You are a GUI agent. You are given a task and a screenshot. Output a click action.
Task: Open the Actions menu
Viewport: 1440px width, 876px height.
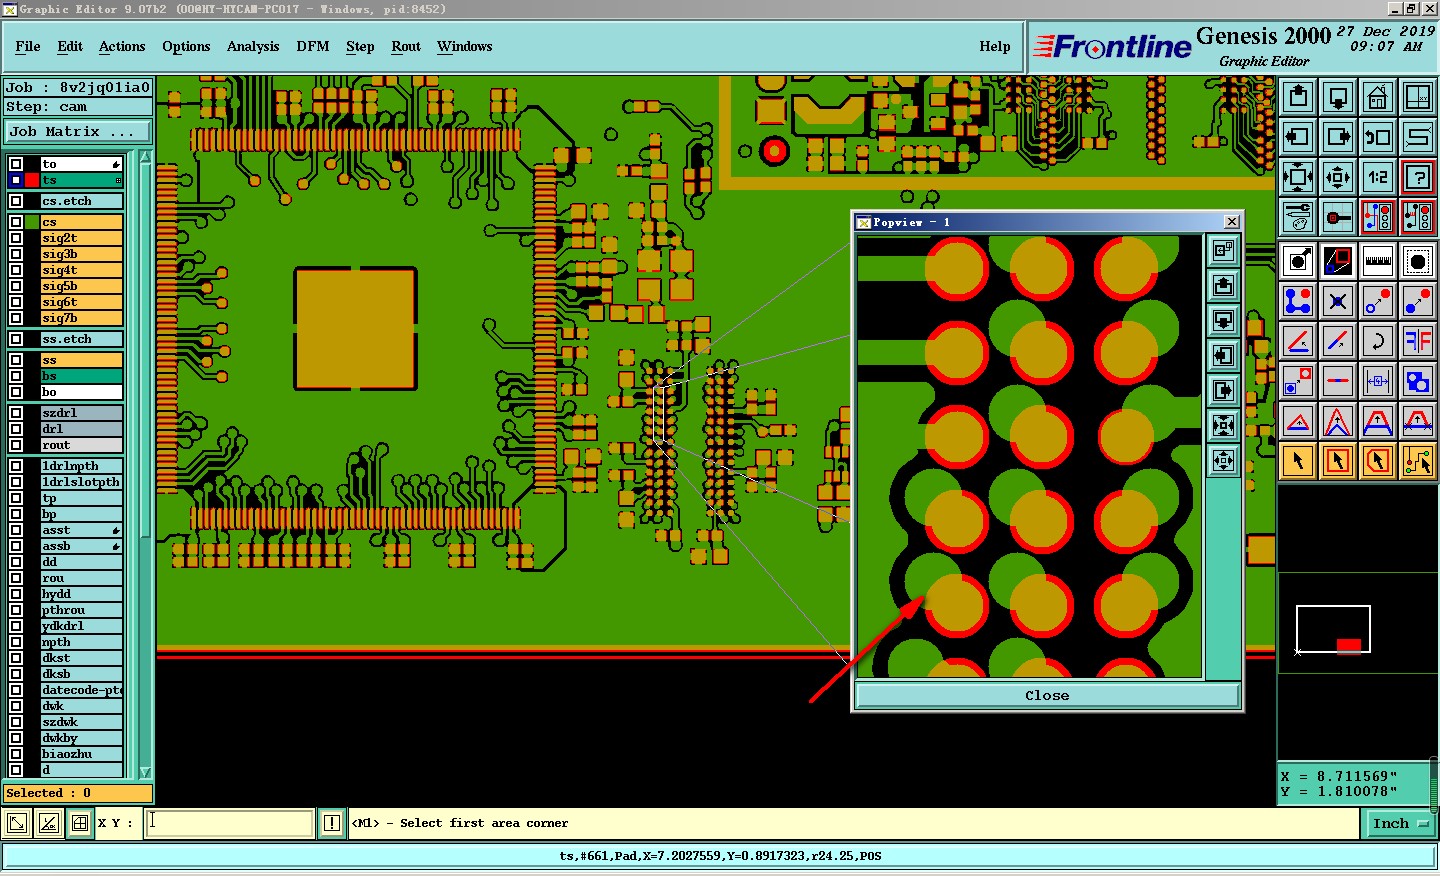coord(122,46)
